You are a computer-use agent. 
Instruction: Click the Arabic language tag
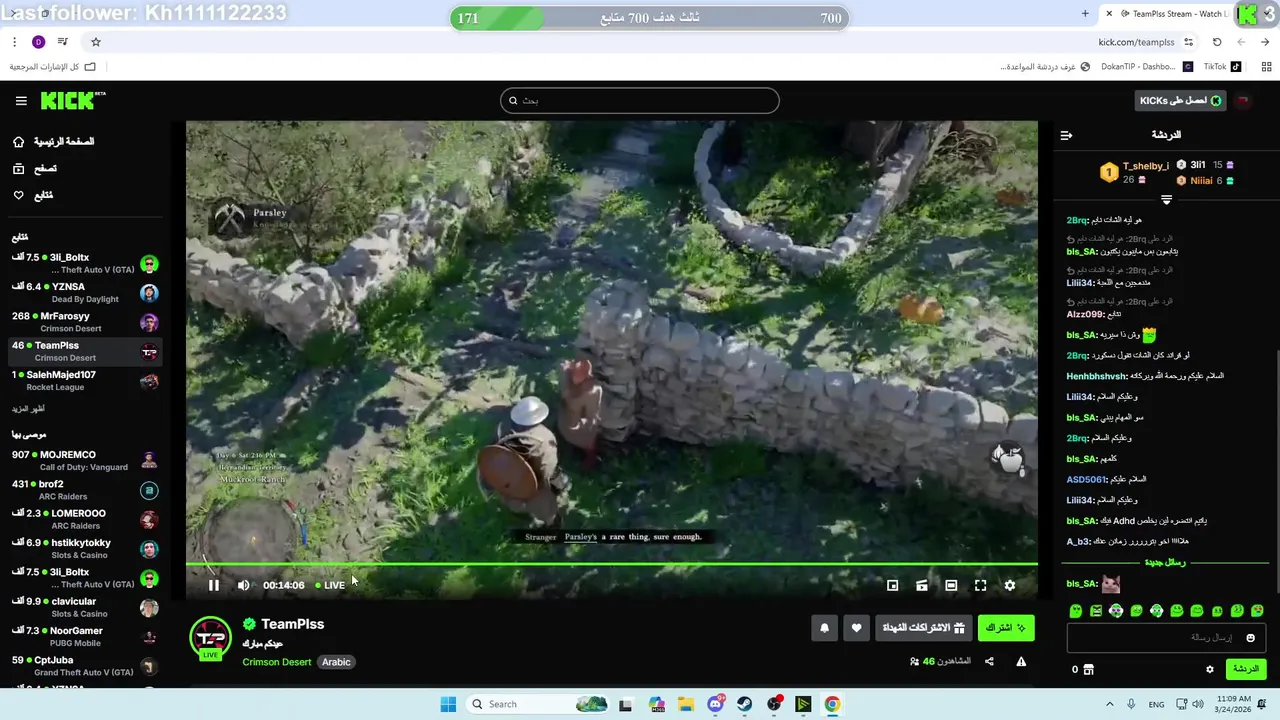[336, 662]
